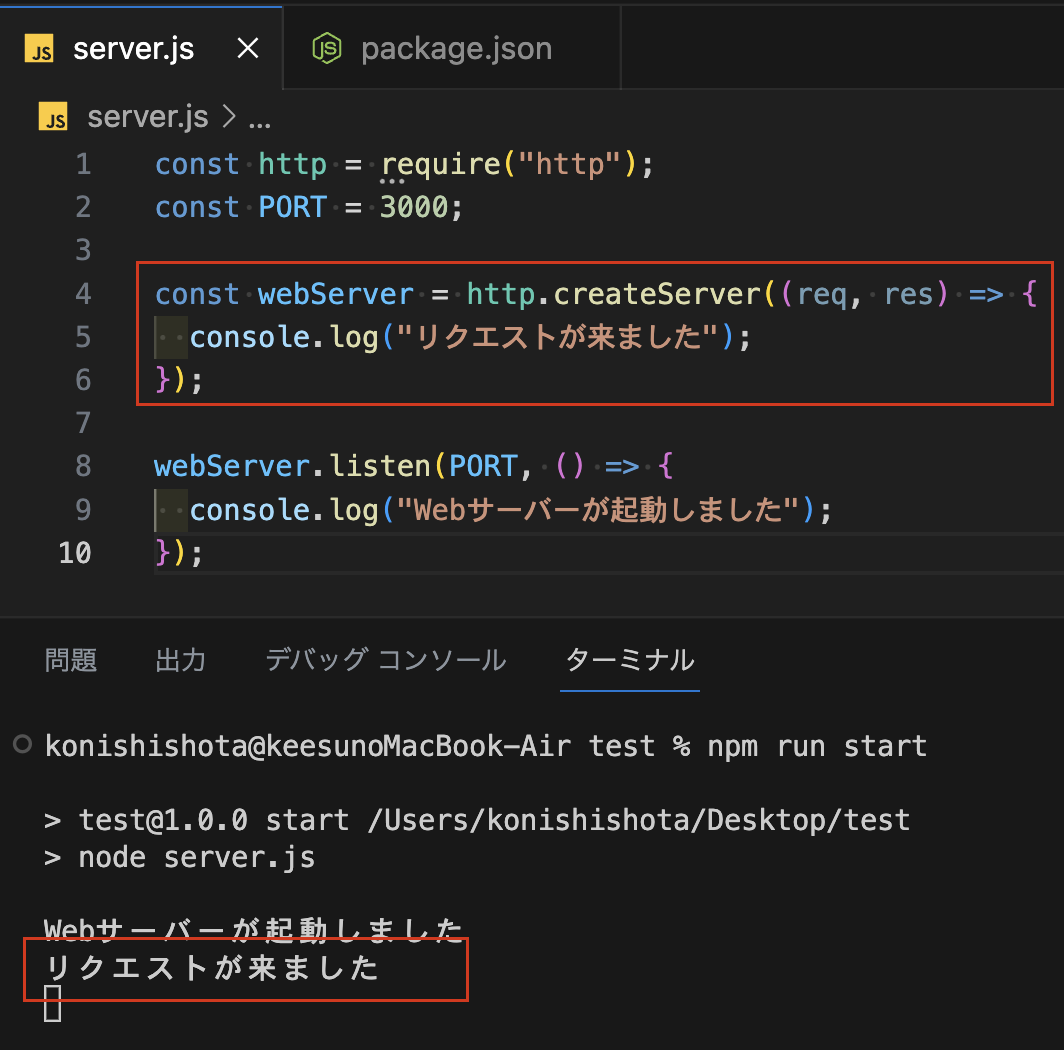The image size is (1064, 1050).
Task: Open the server.js breadcrumb dropdown
Action: [x=148, y=117]
